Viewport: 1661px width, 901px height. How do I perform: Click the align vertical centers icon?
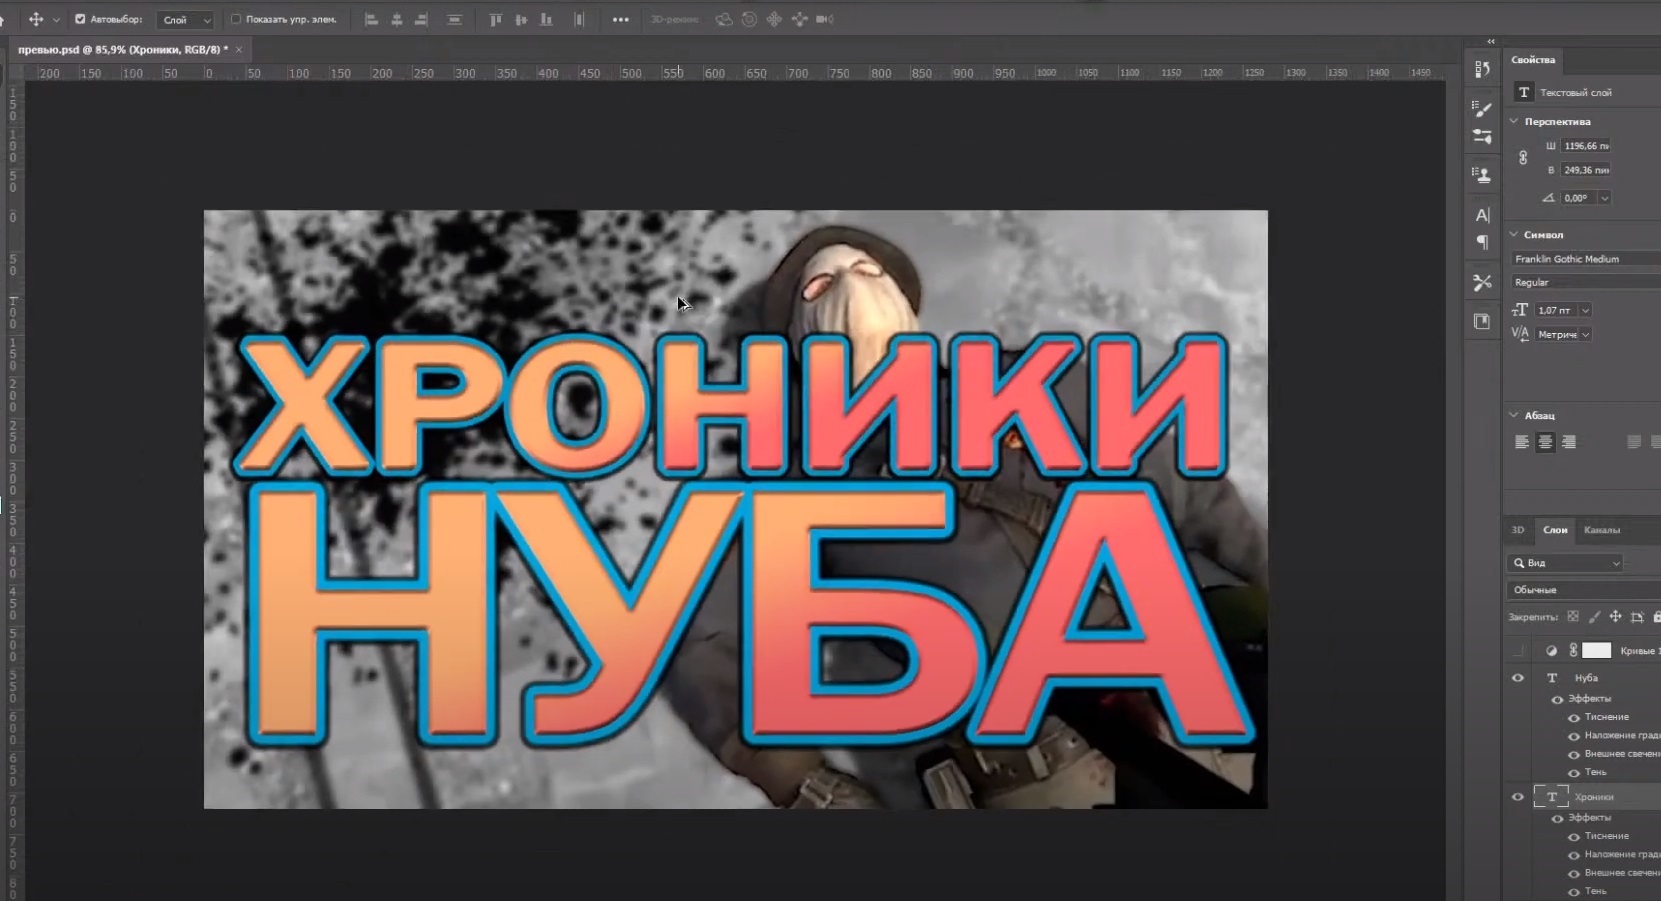521,19
